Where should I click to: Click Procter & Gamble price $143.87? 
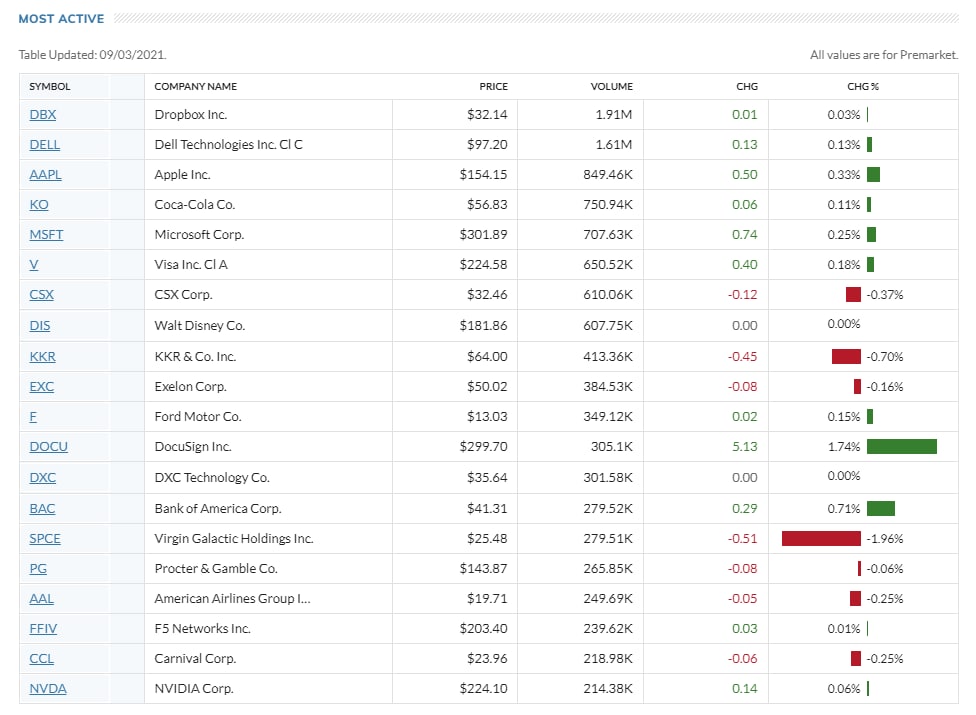(484, 568)
